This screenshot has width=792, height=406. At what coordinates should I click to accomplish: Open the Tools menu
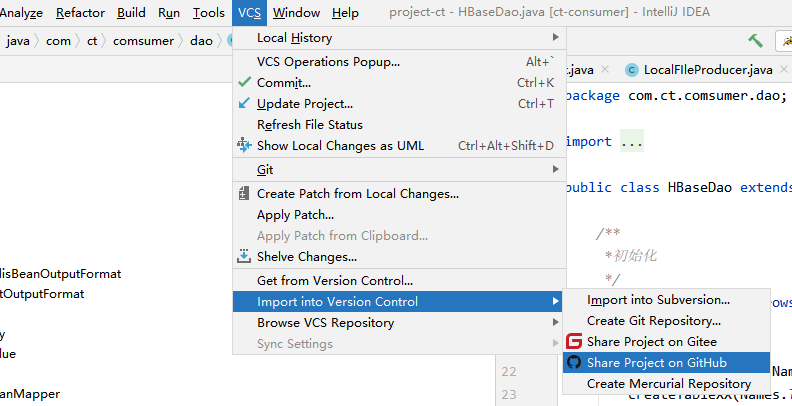(209, 13)
